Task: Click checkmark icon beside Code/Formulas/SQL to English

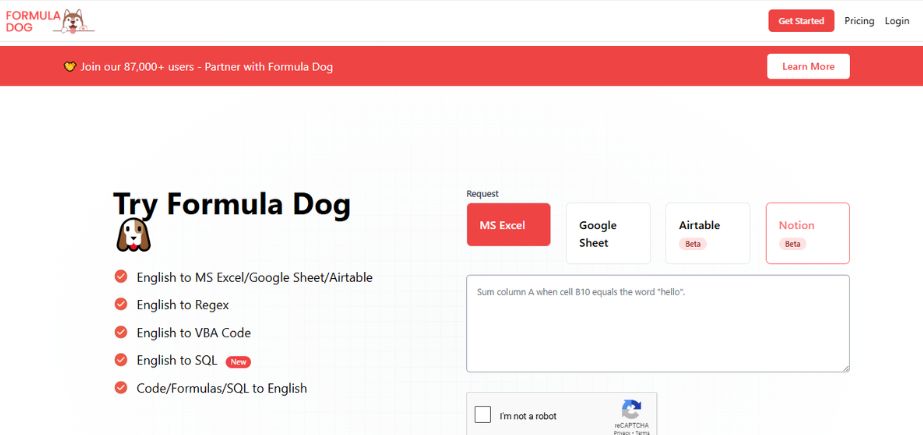Action: click(x=121, y=388)
